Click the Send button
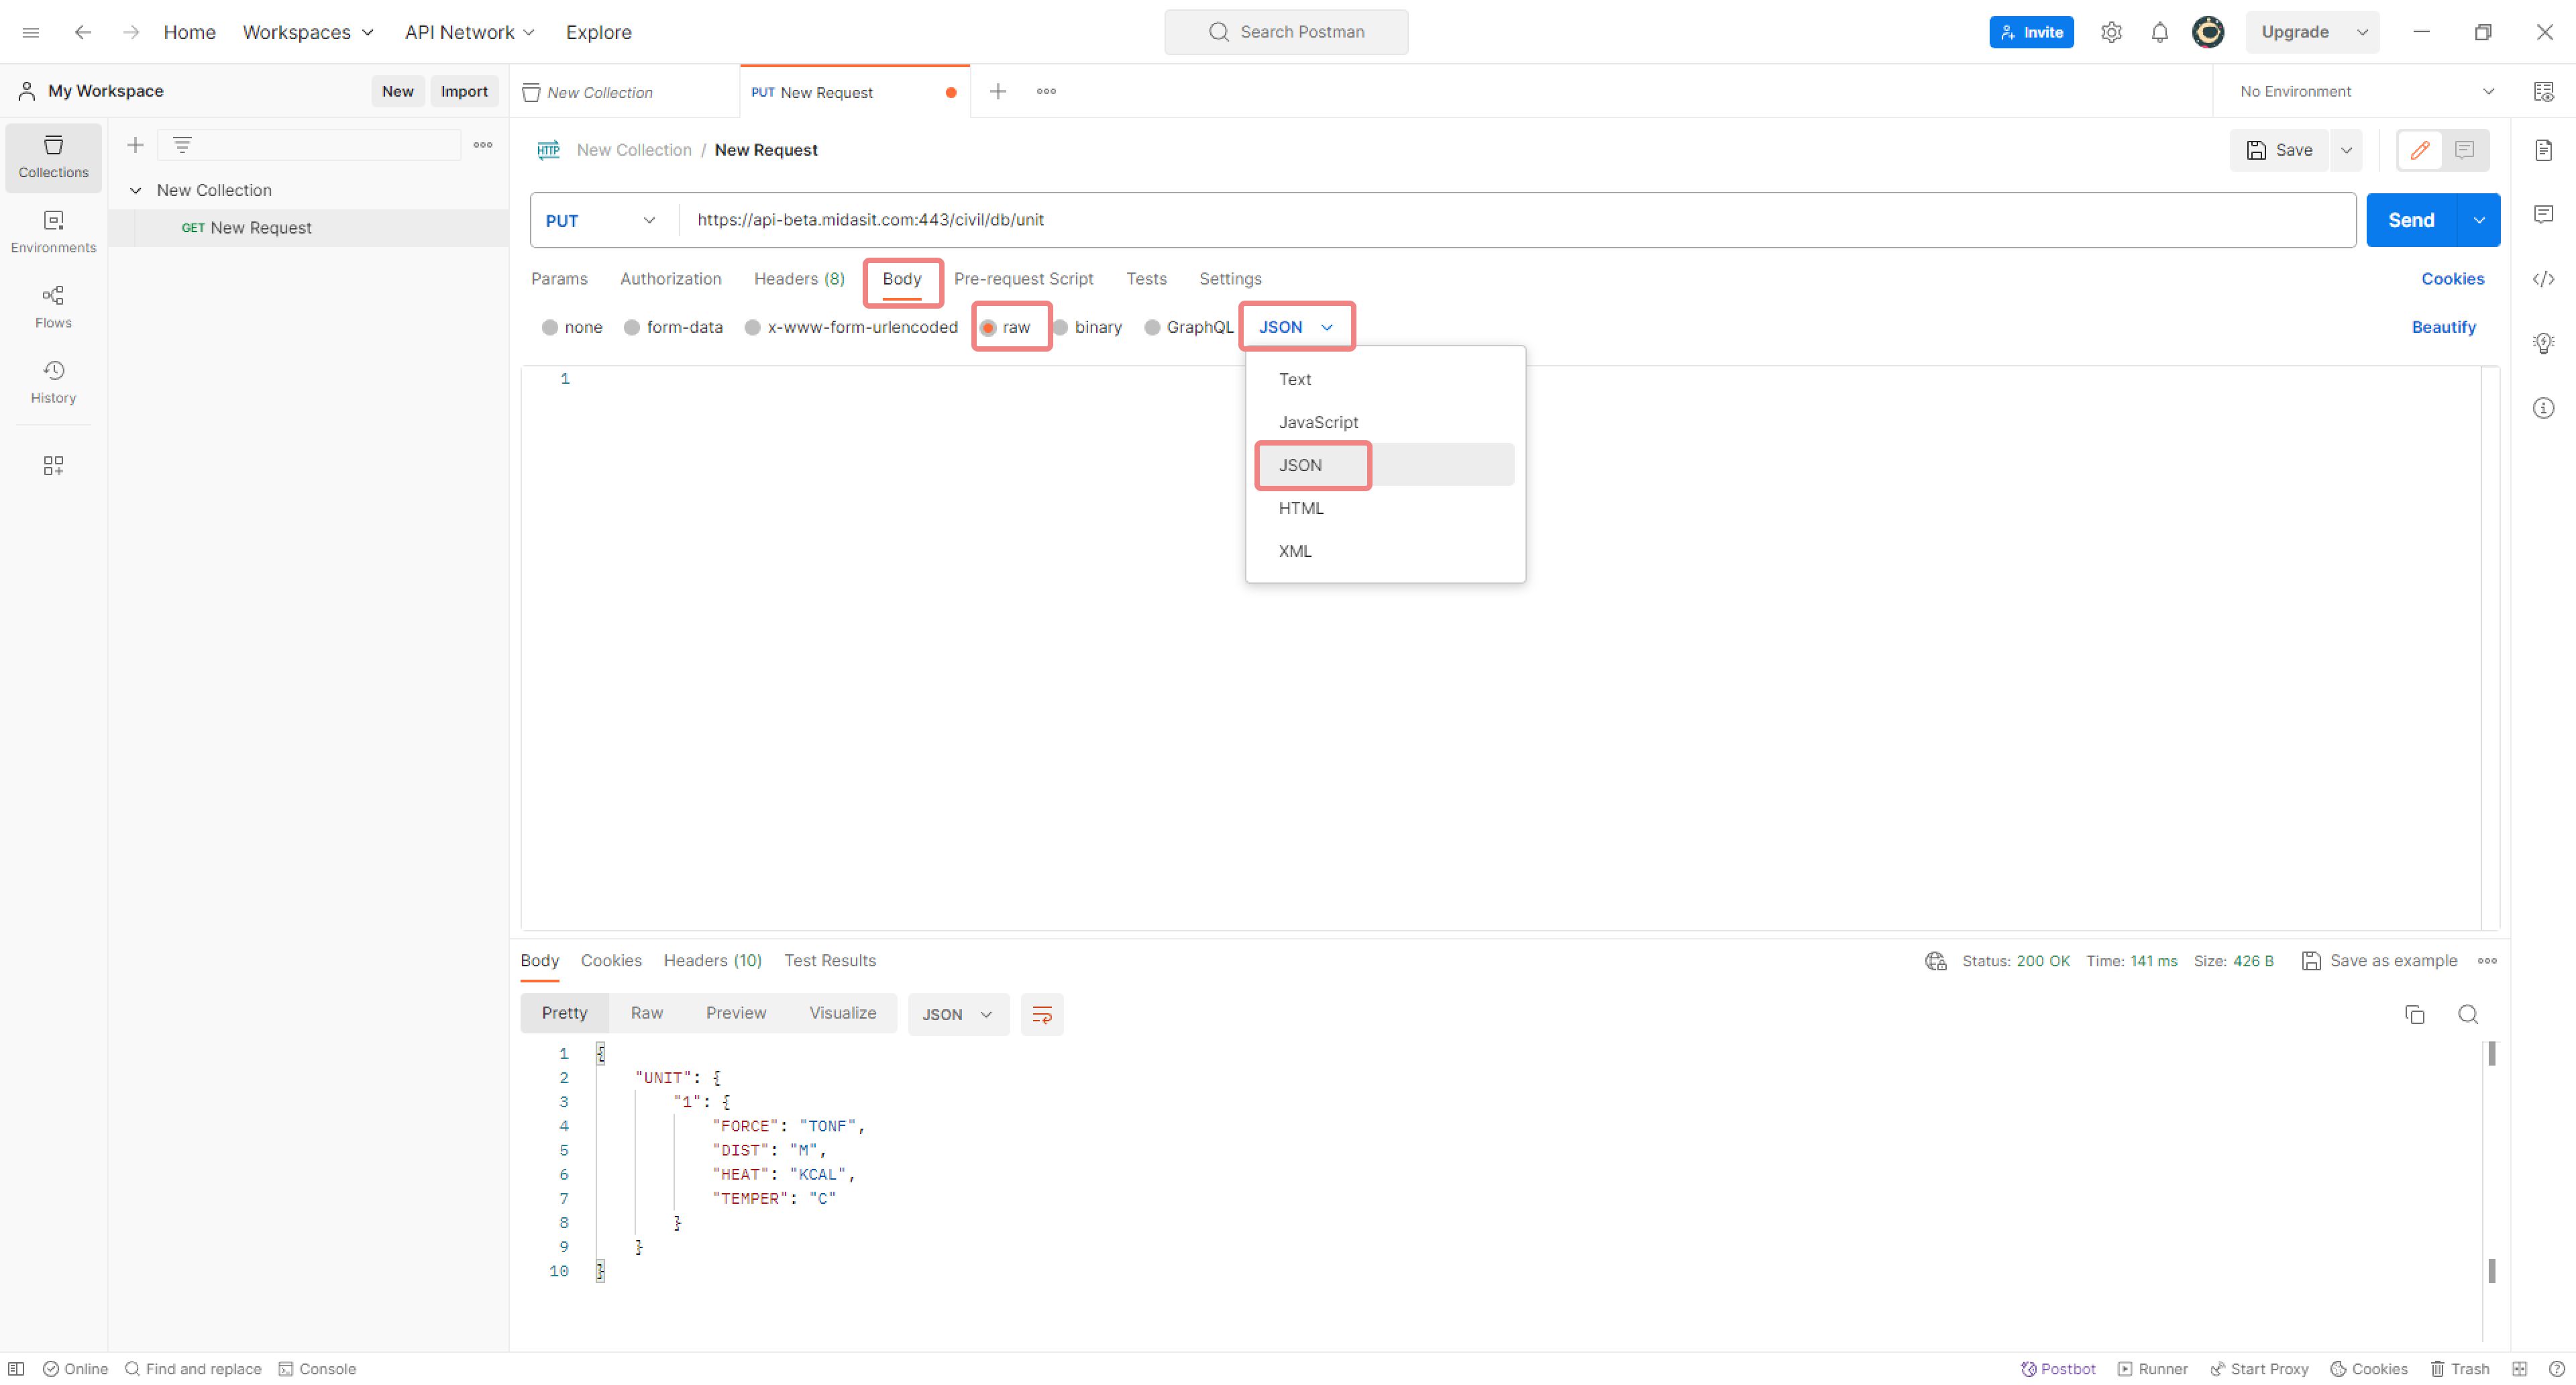 2410,221
